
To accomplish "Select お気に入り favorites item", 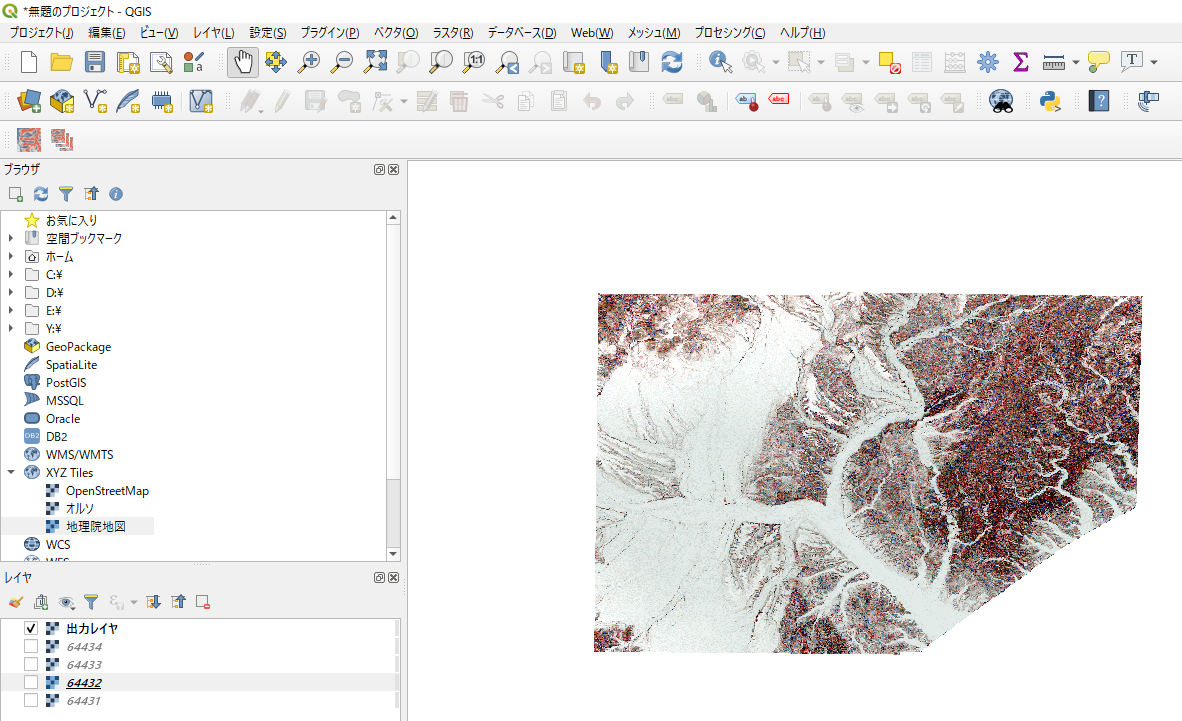I will coord(72,220).
